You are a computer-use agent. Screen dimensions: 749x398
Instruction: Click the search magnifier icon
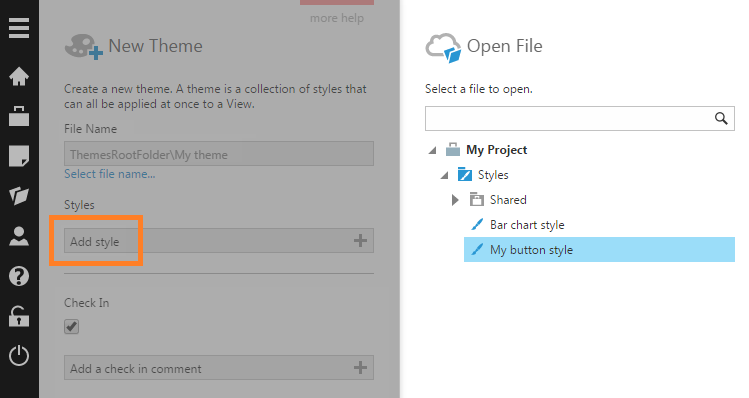[x=721, y=118]
